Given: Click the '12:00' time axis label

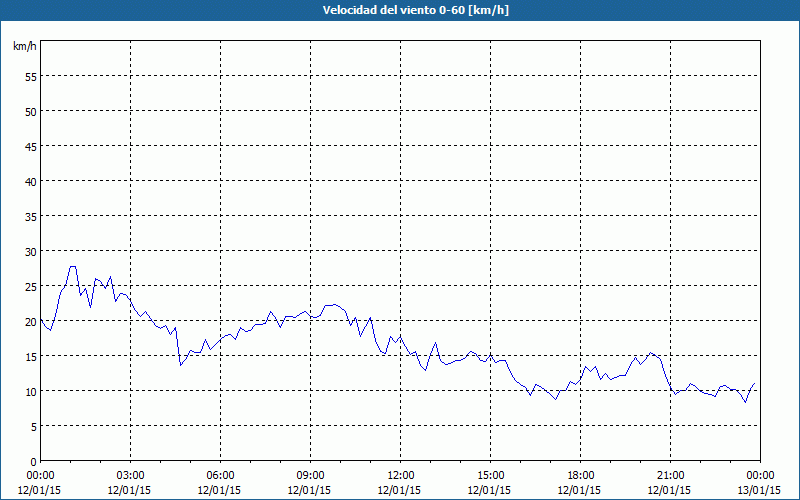Looking at the screenshot, I should (401, 476).
